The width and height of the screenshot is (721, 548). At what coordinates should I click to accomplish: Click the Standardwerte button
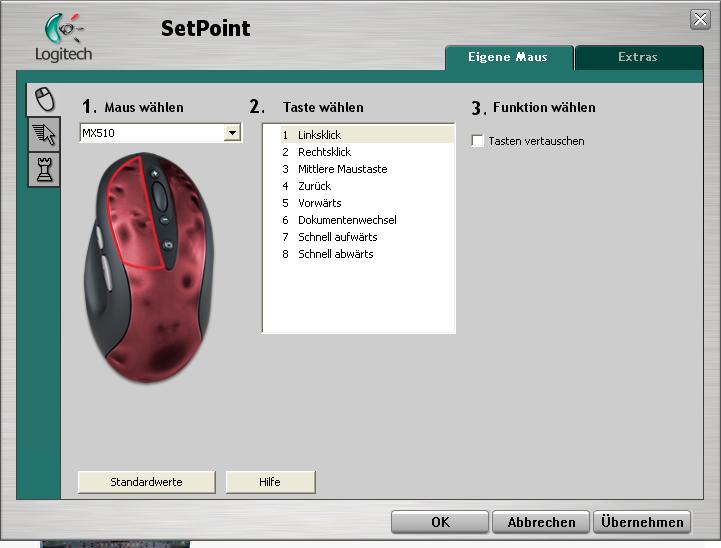click(147, 482)
